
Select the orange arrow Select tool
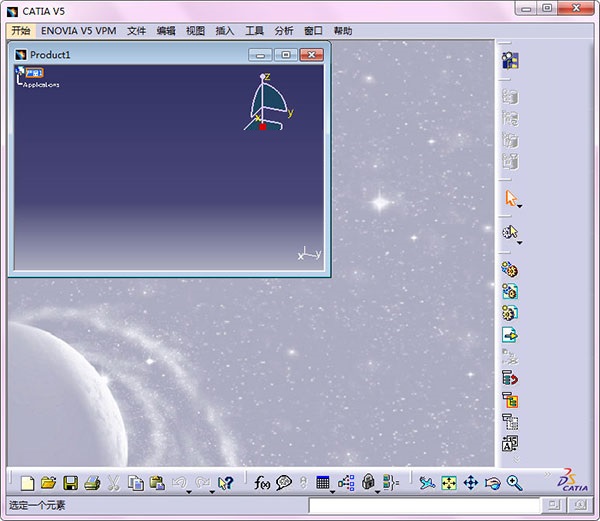pos(510,199)
